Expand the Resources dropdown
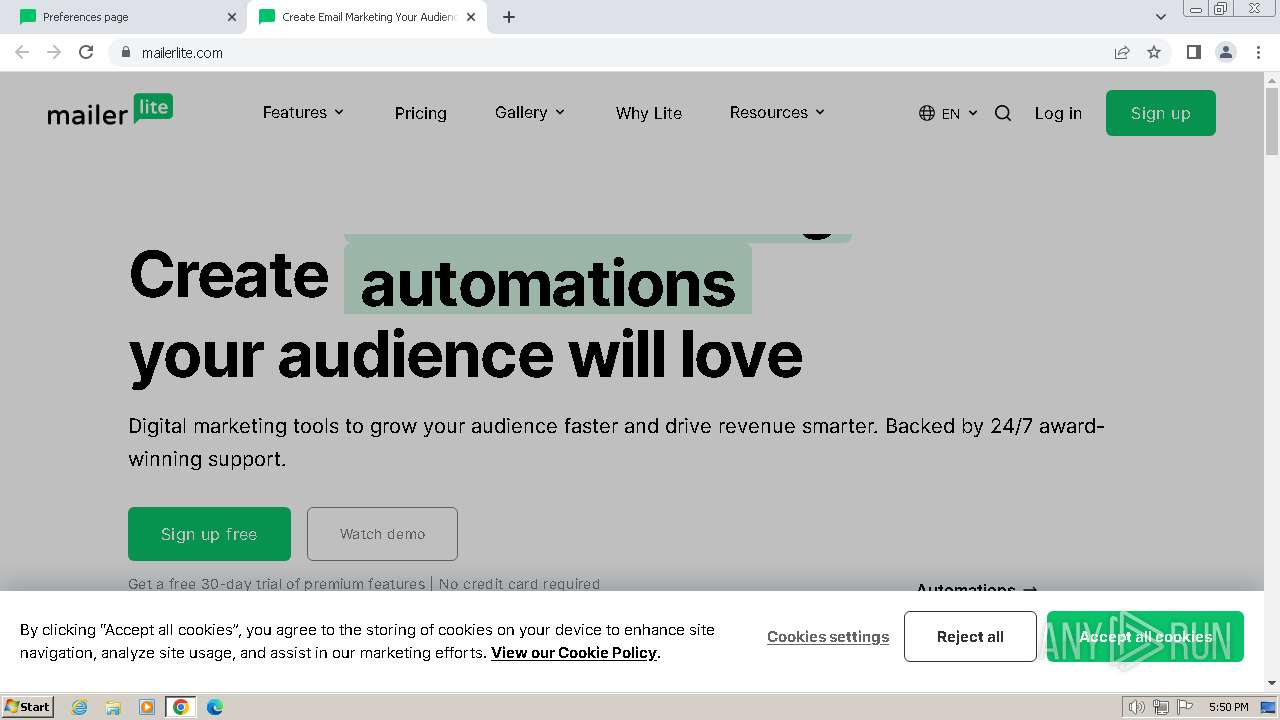 pos(777,112)
